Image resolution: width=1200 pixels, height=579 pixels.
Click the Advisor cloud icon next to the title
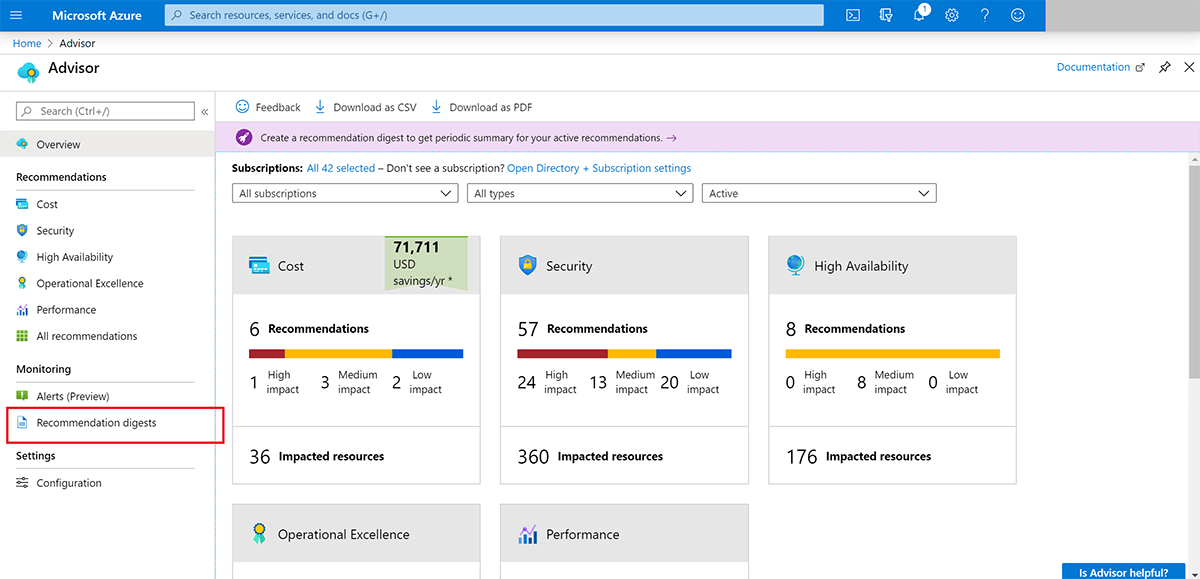pos(28,70)
